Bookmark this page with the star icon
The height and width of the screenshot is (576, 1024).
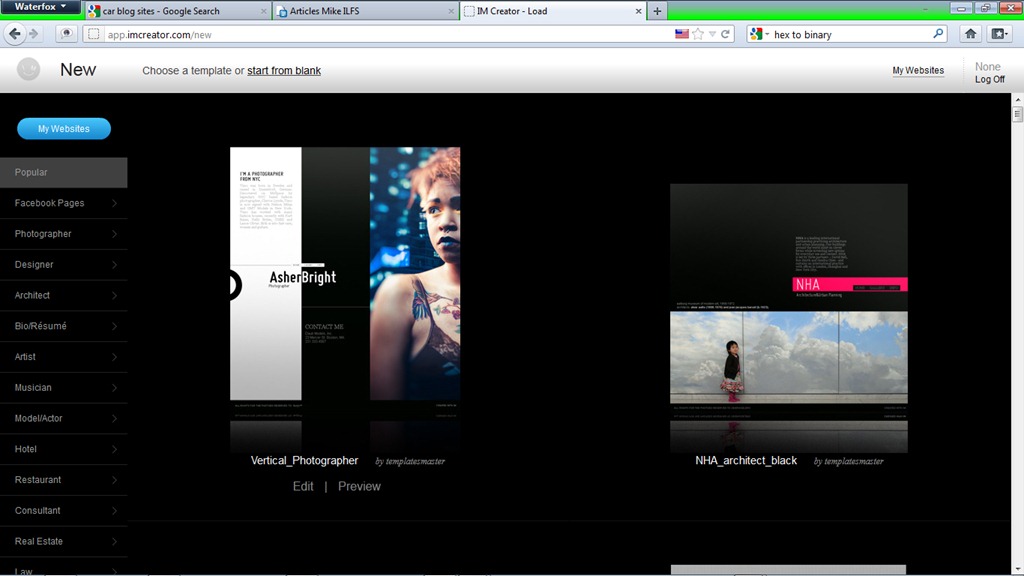click(698, 34)
